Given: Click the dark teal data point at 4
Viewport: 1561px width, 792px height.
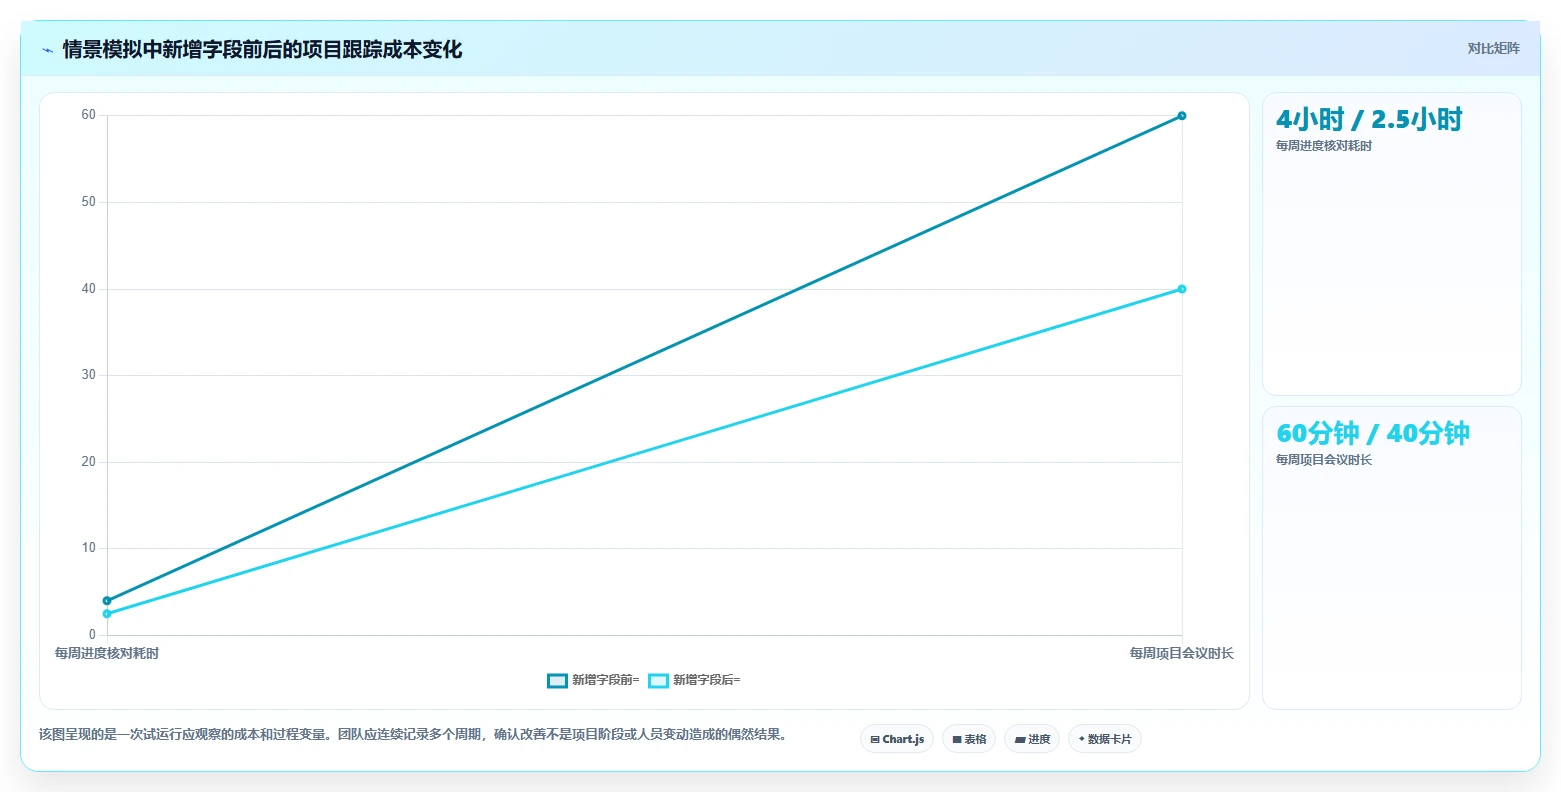Looking at the screenshot, I should click(107, 601).
